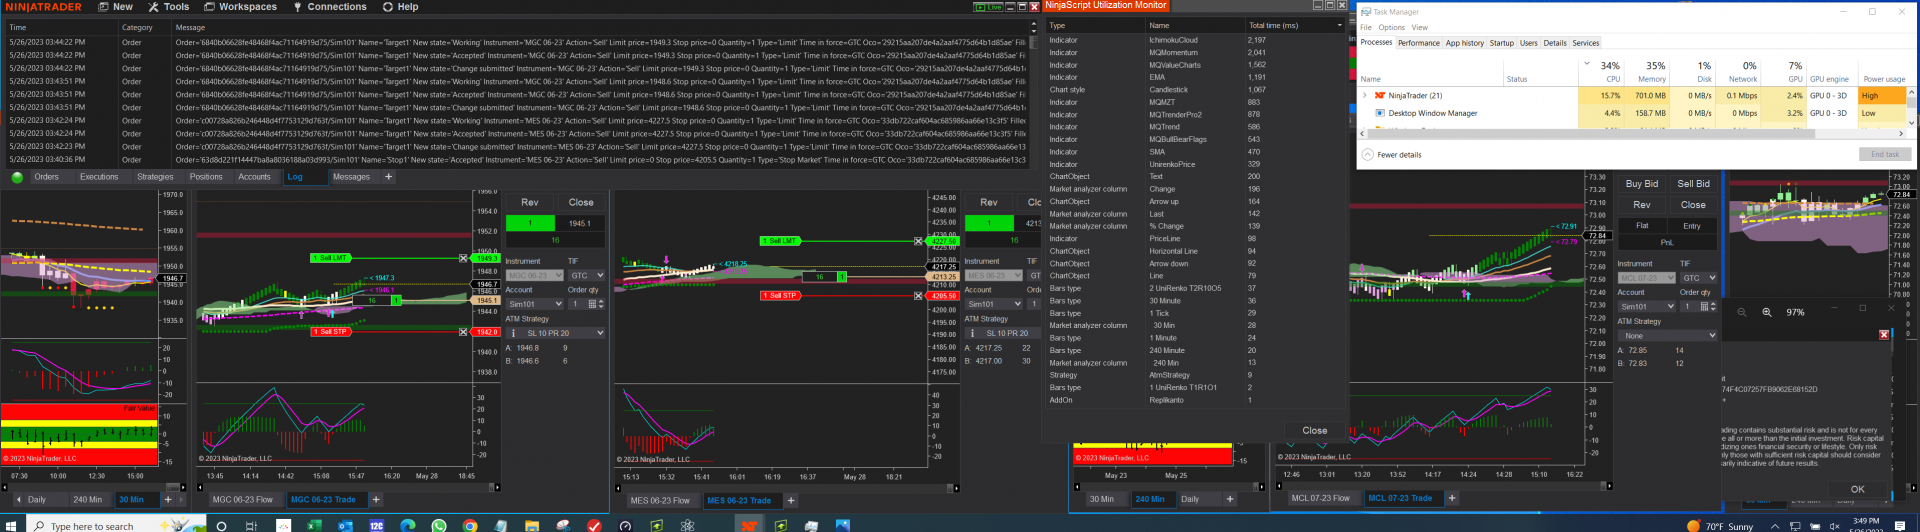
Task: Open the New menu in NinjaTrader
Action: [116, 7]
